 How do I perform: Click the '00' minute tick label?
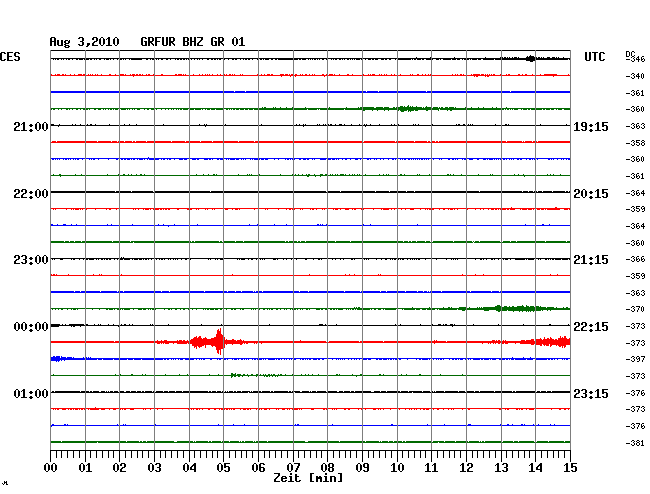(51, 468)
